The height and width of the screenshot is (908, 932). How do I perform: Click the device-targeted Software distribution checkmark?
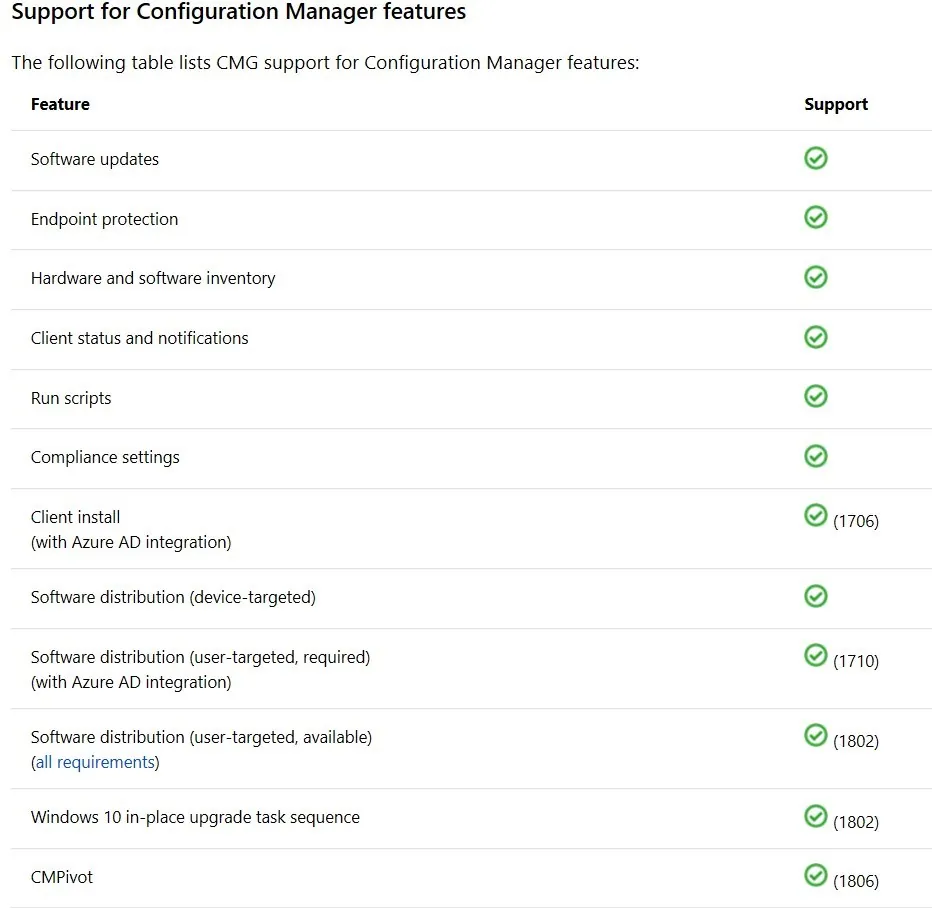click(x=816, y=596)
